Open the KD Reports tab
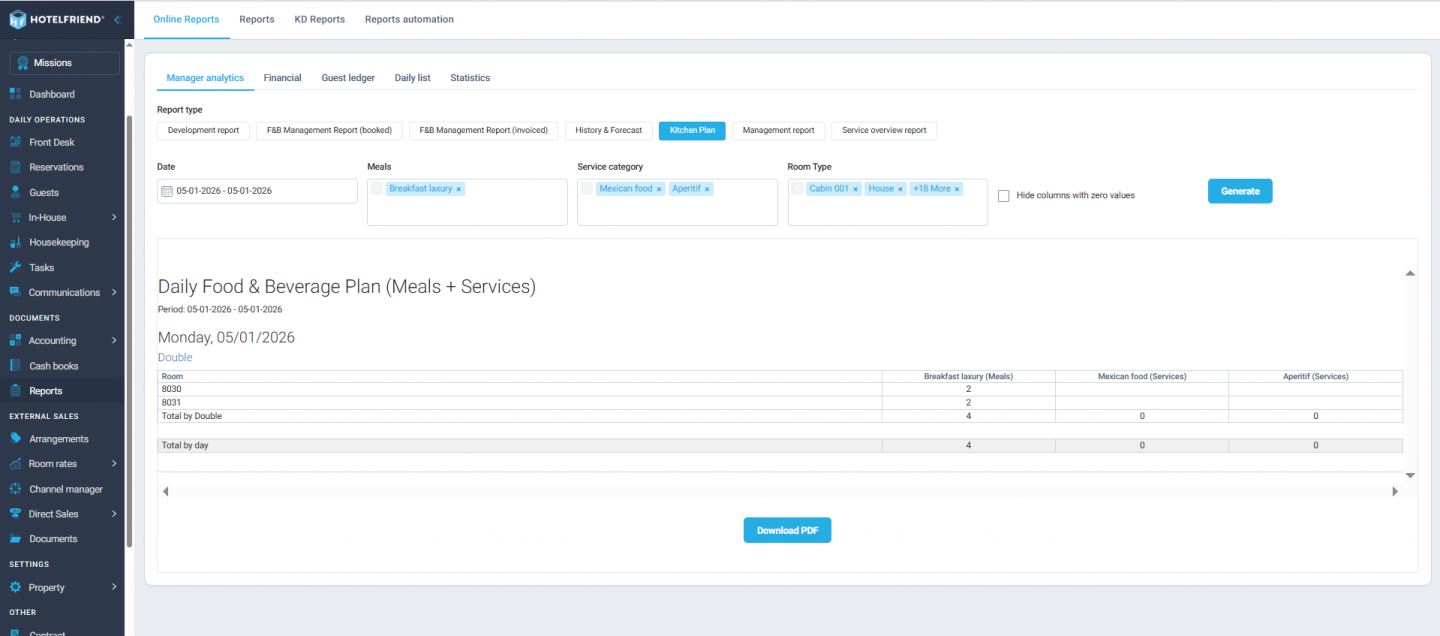This screenshot has height=636, width=1440. click(319, 18)
